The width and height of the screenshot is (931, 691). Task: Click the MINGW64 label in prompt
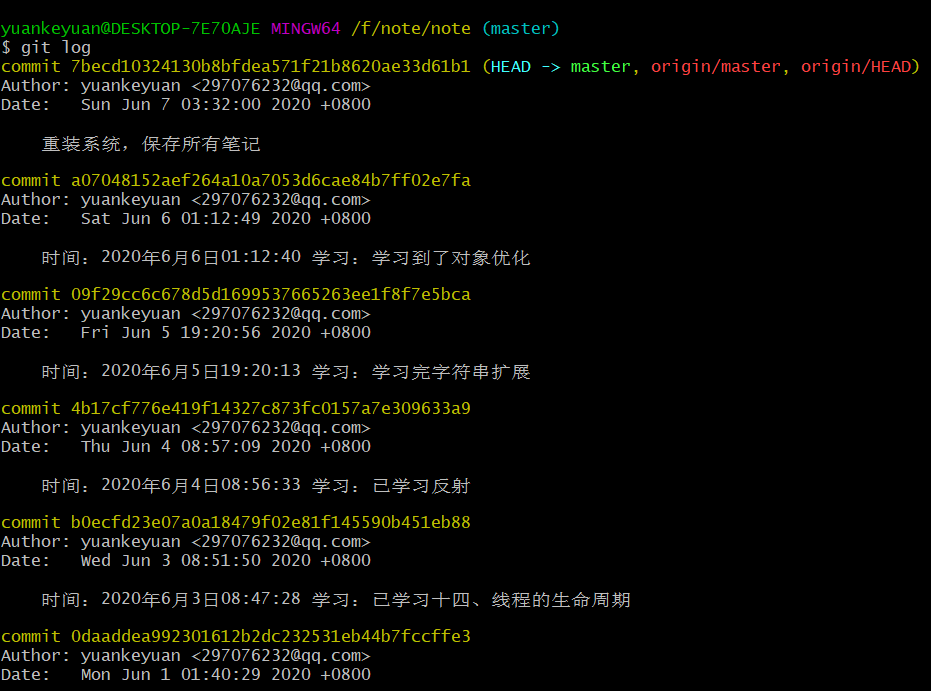point(306,28)
